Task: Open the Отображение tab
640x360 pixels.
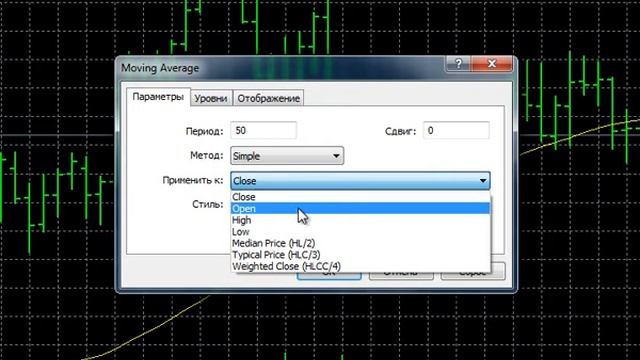Action: tap(269, 98)
